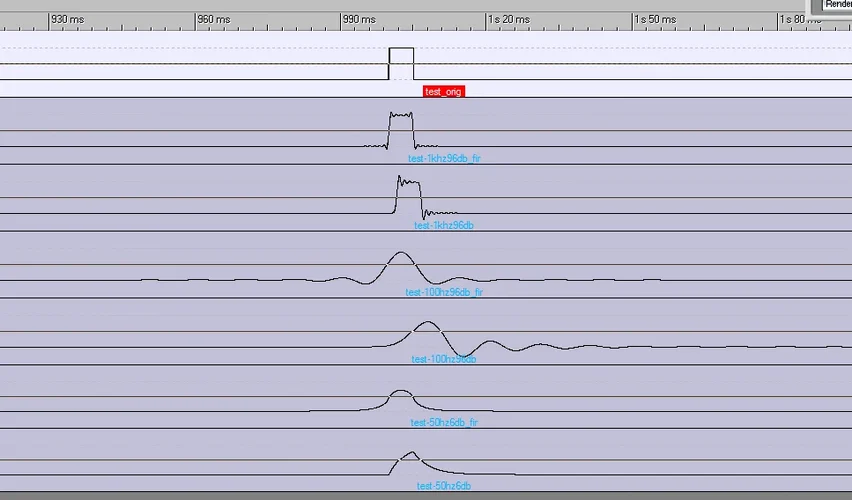Select the test-100hz96db track label
852x500 pixels.
point(444,359)
